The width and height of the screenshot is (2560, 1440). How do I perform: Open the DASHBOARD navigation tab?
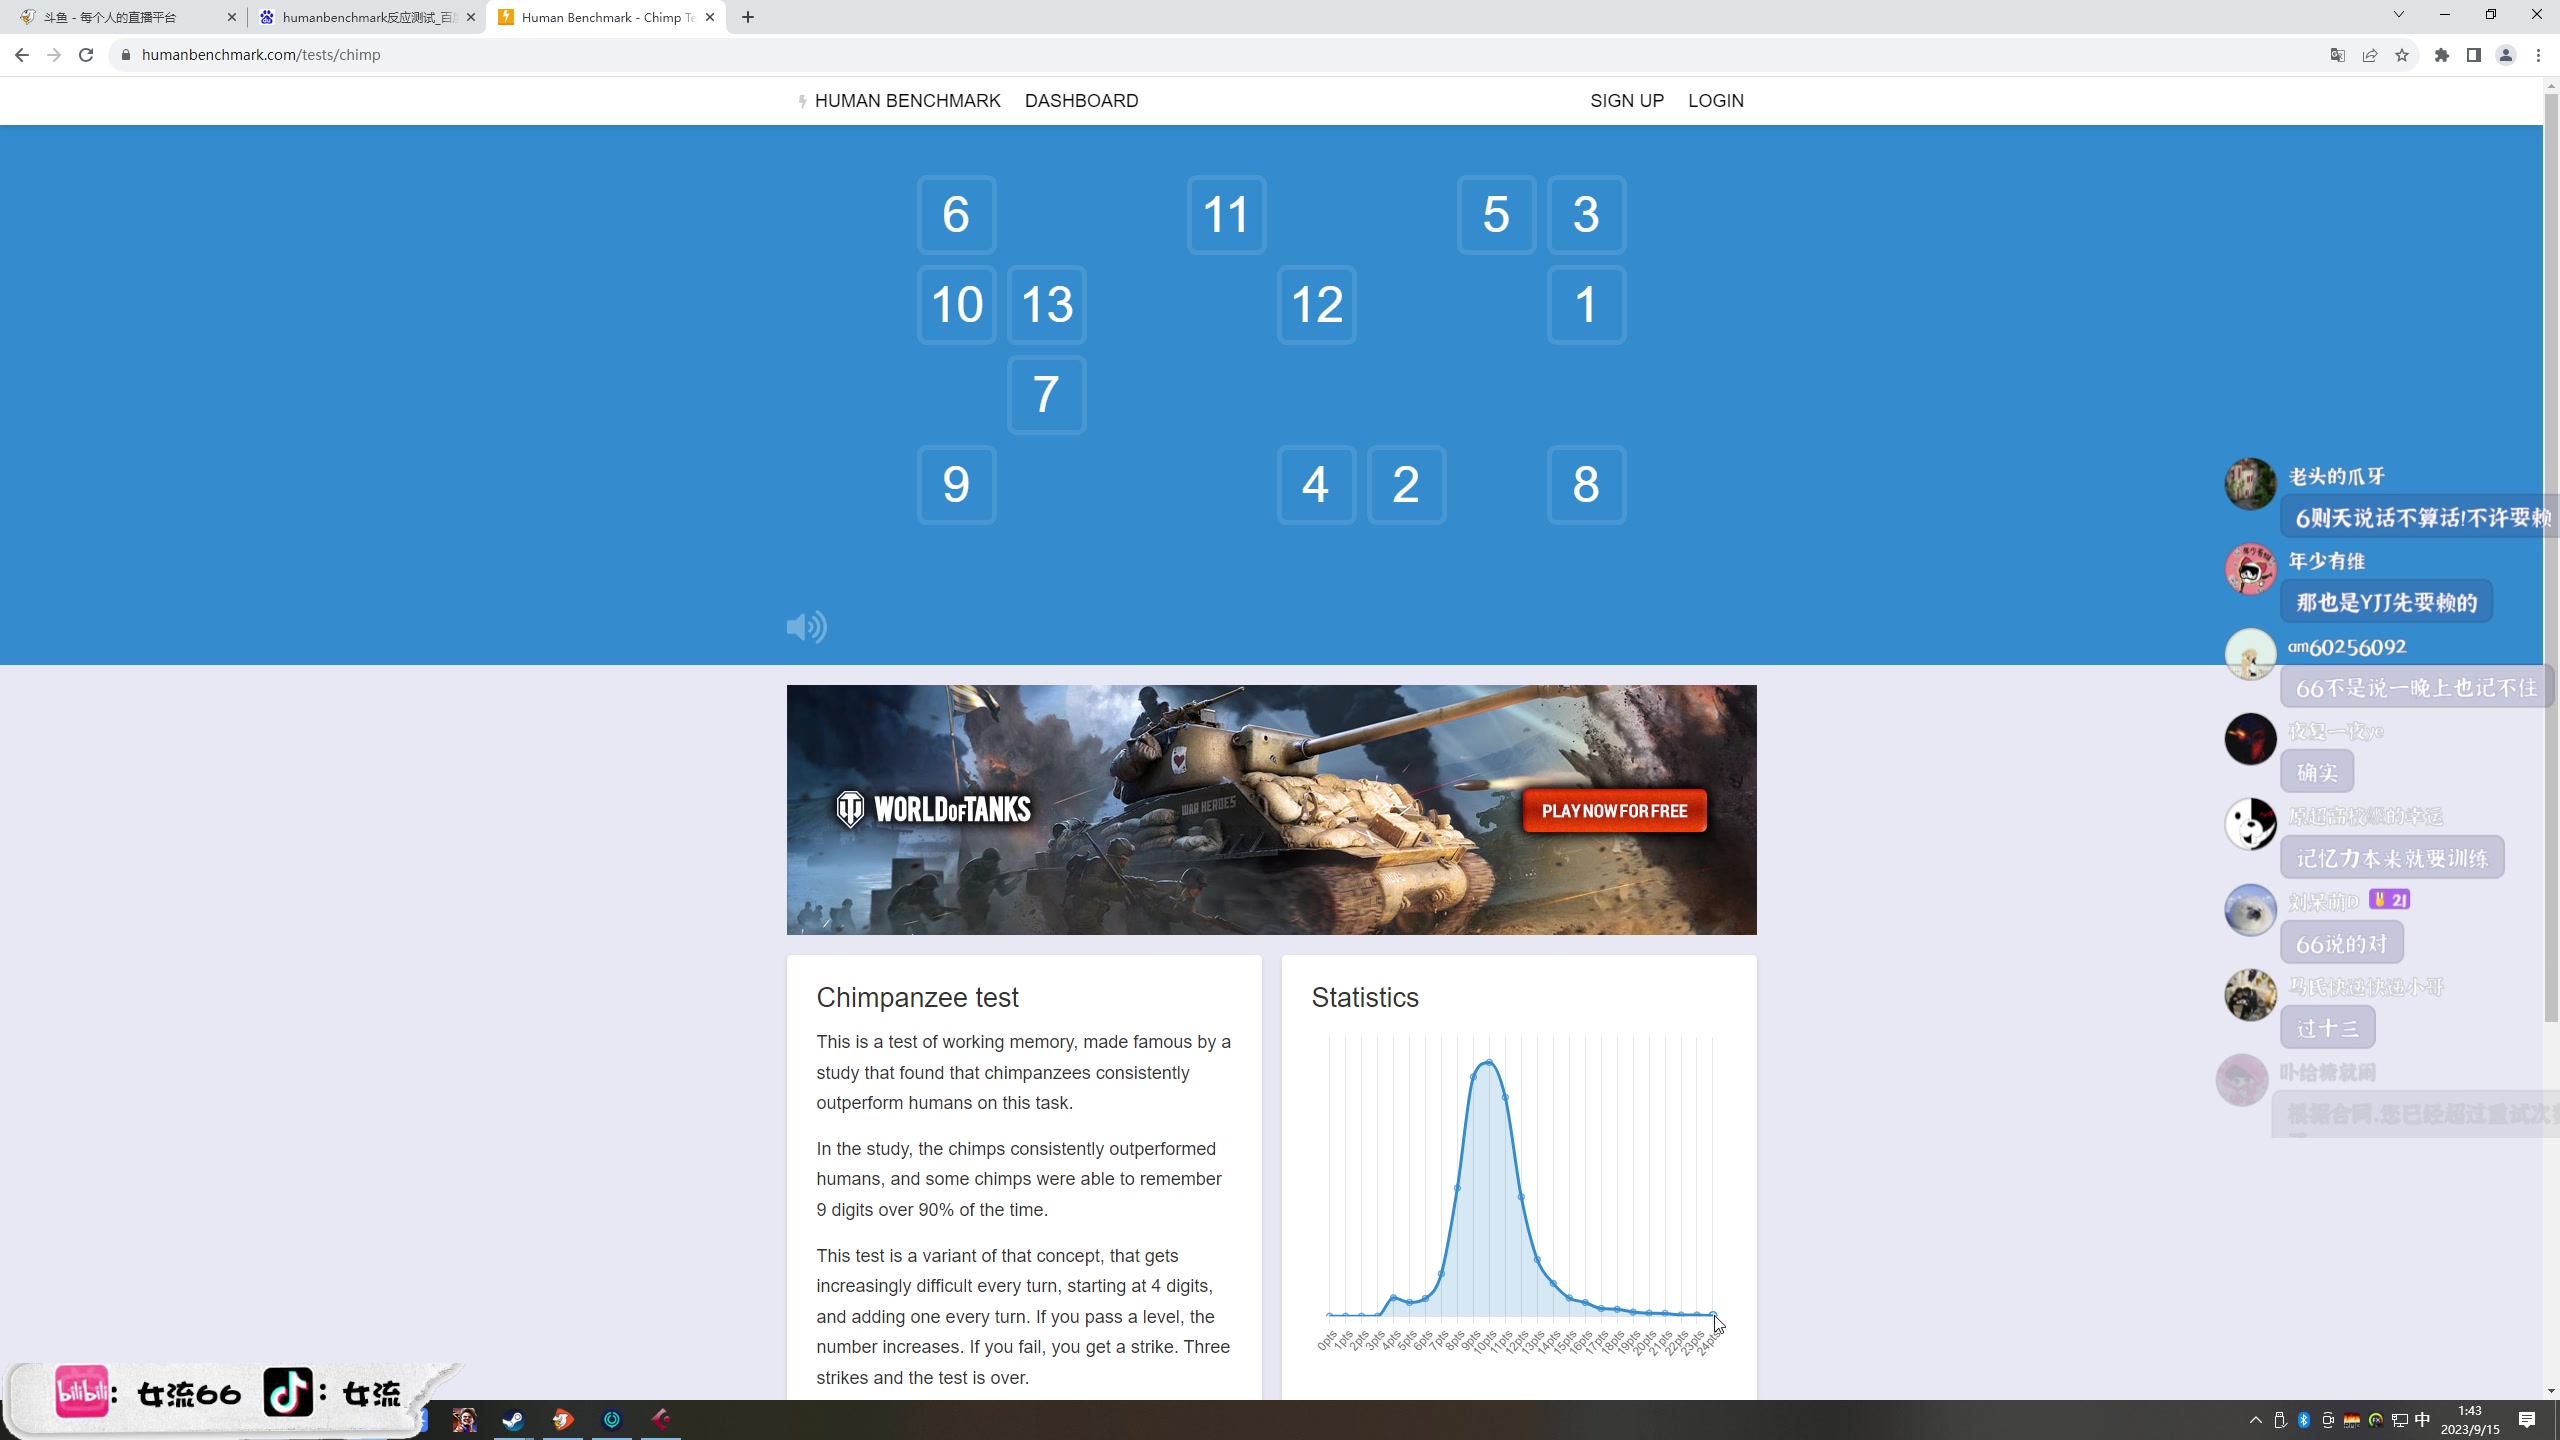[1081, 100]
